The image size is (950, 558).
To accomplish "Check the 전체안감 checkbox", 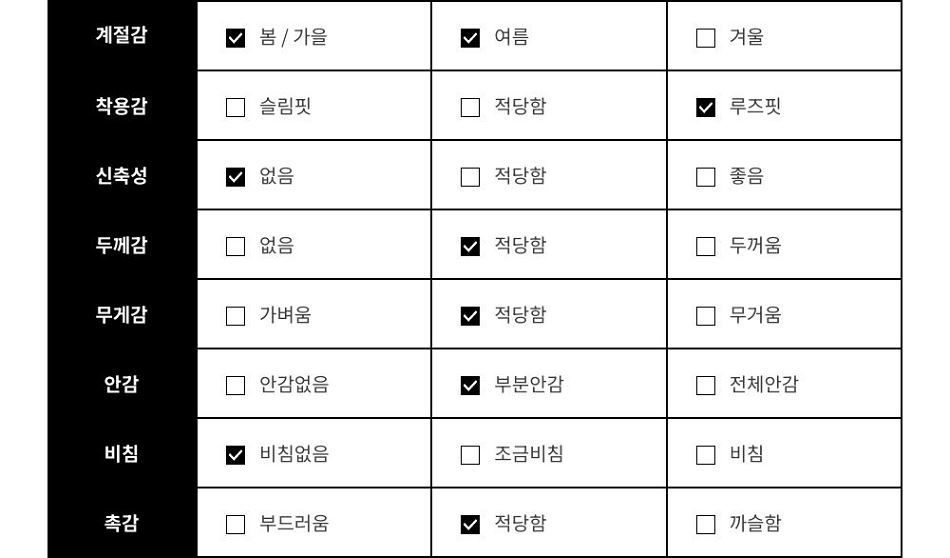I will [x=705, y=386].
